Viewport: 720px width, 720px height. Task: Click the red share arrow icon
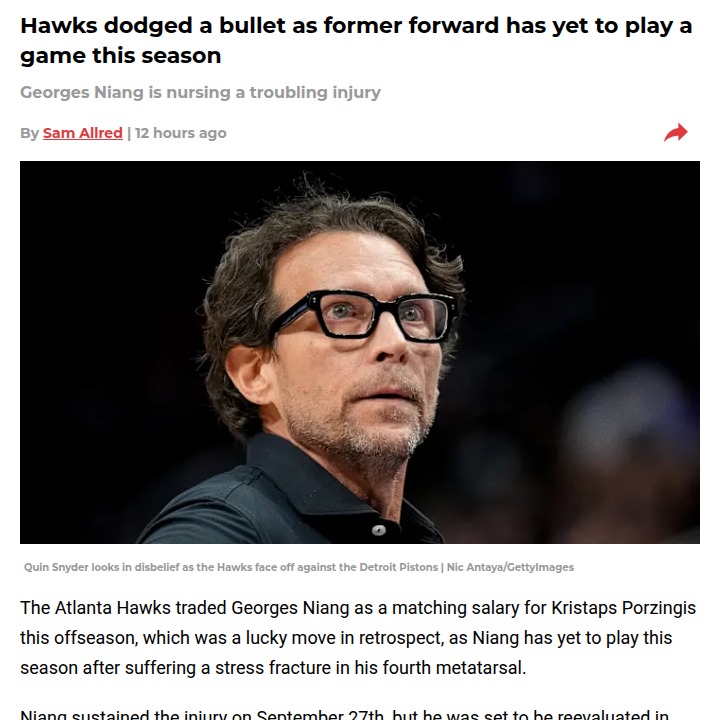(x=676, y=132)
